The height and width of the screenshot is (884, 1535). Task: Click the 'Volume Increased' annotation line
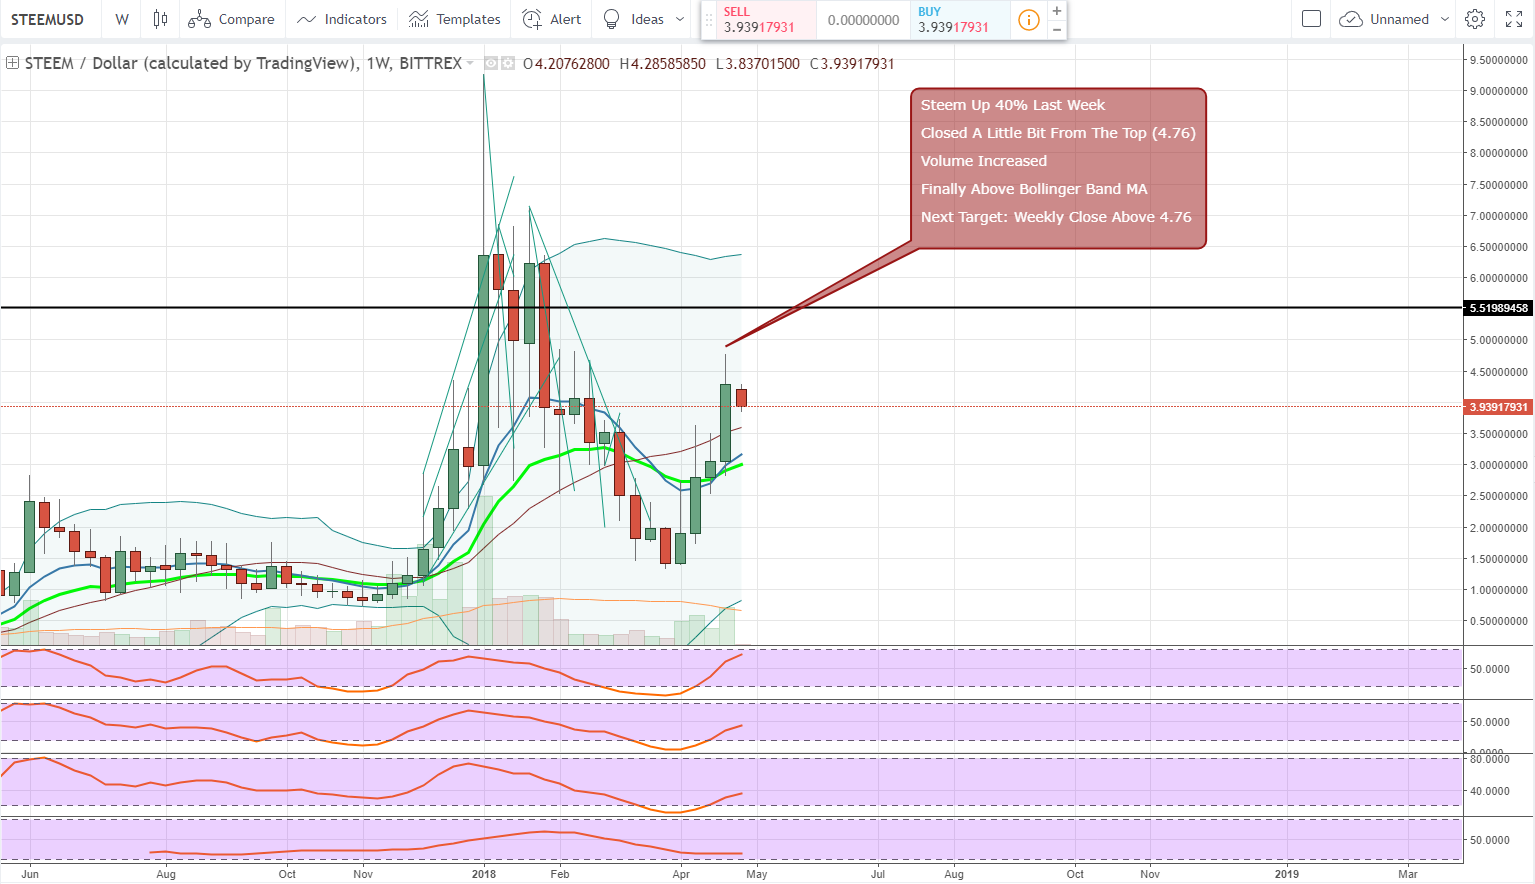[x=984, y=161]
